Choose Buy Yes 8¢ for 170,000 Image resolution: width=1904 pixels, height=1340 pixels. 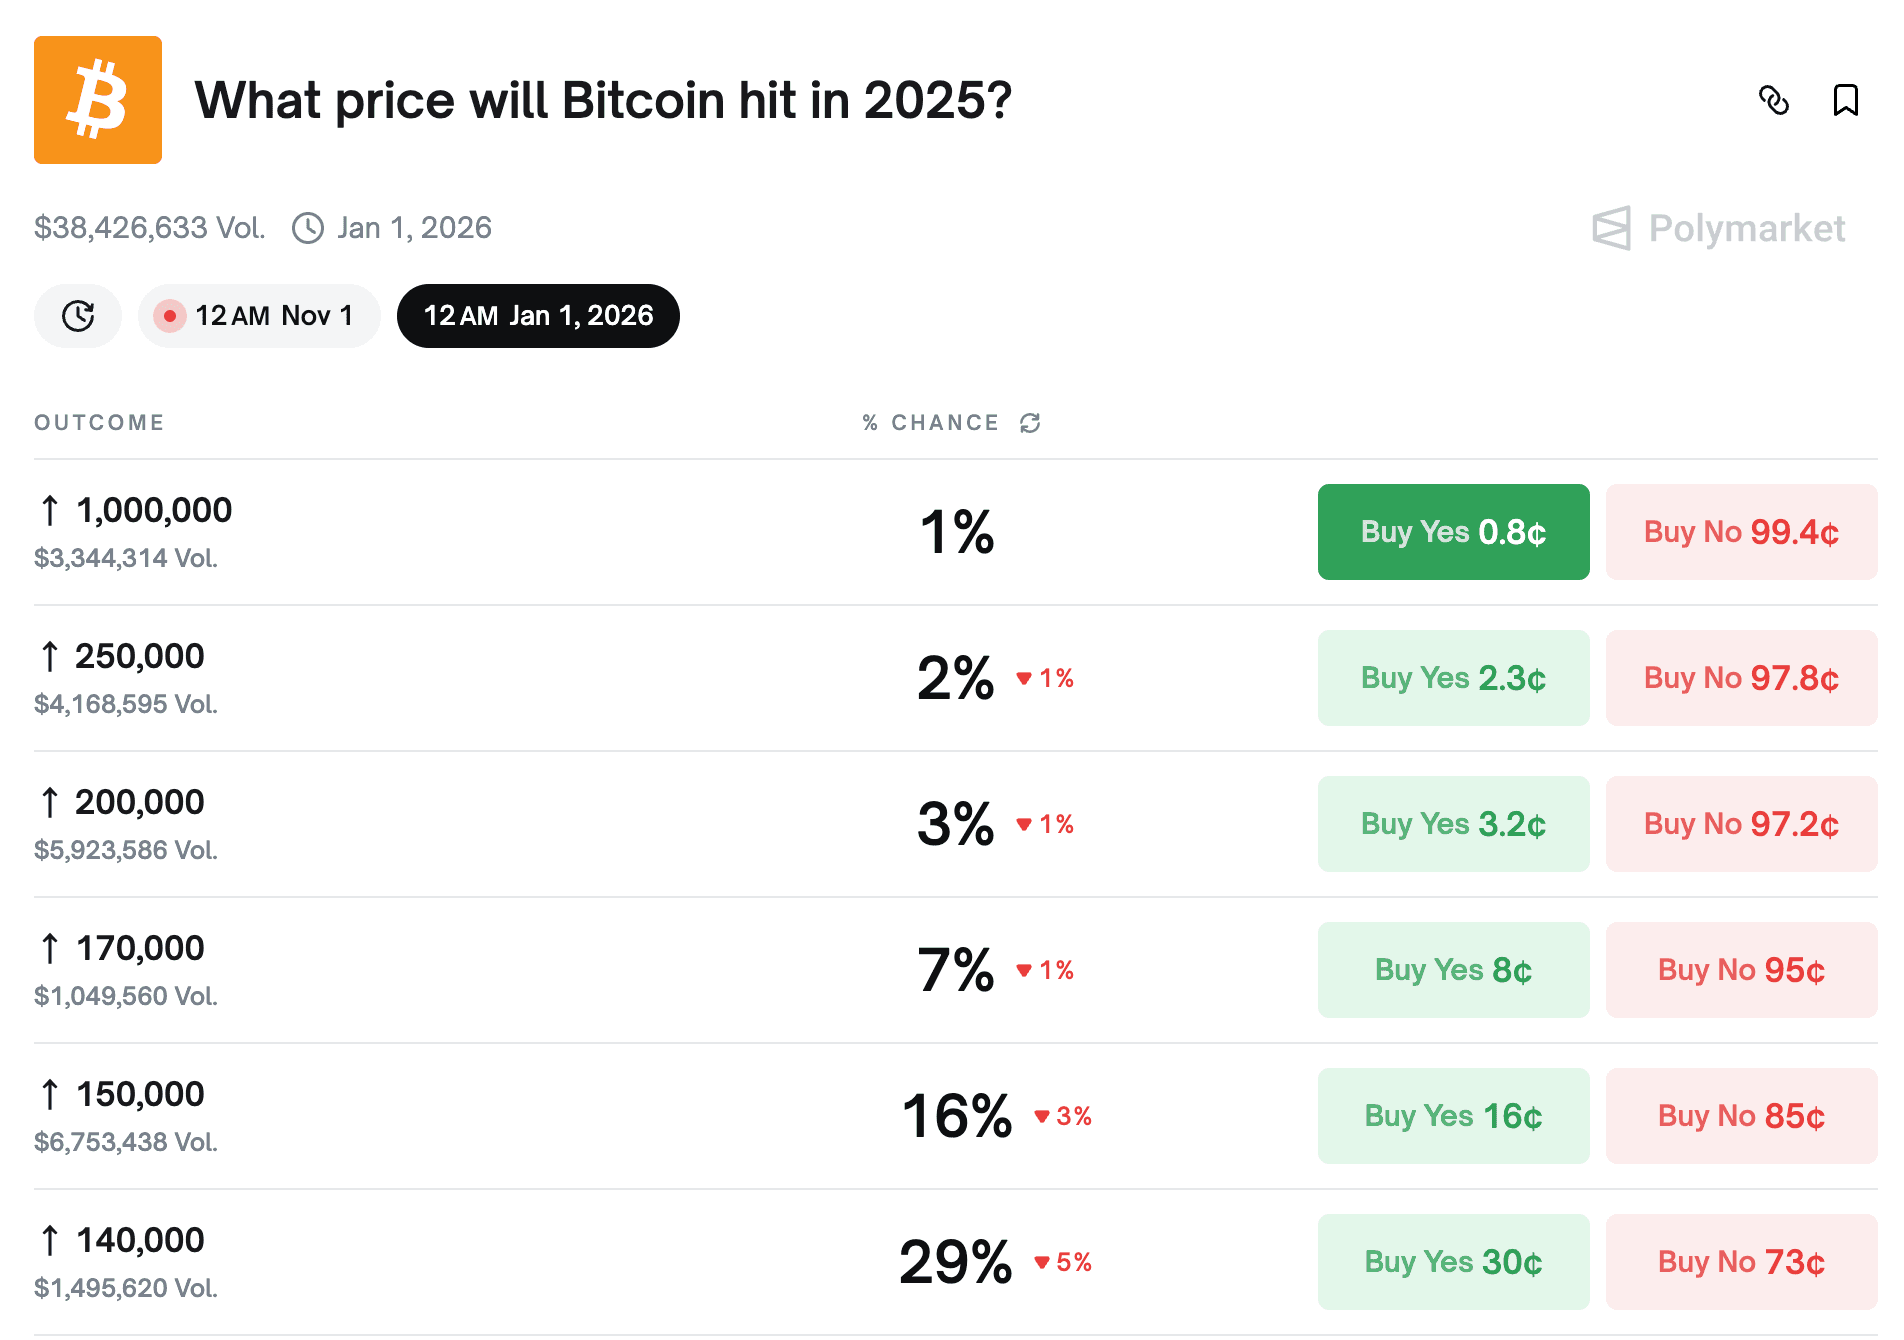click(1453, 970)
